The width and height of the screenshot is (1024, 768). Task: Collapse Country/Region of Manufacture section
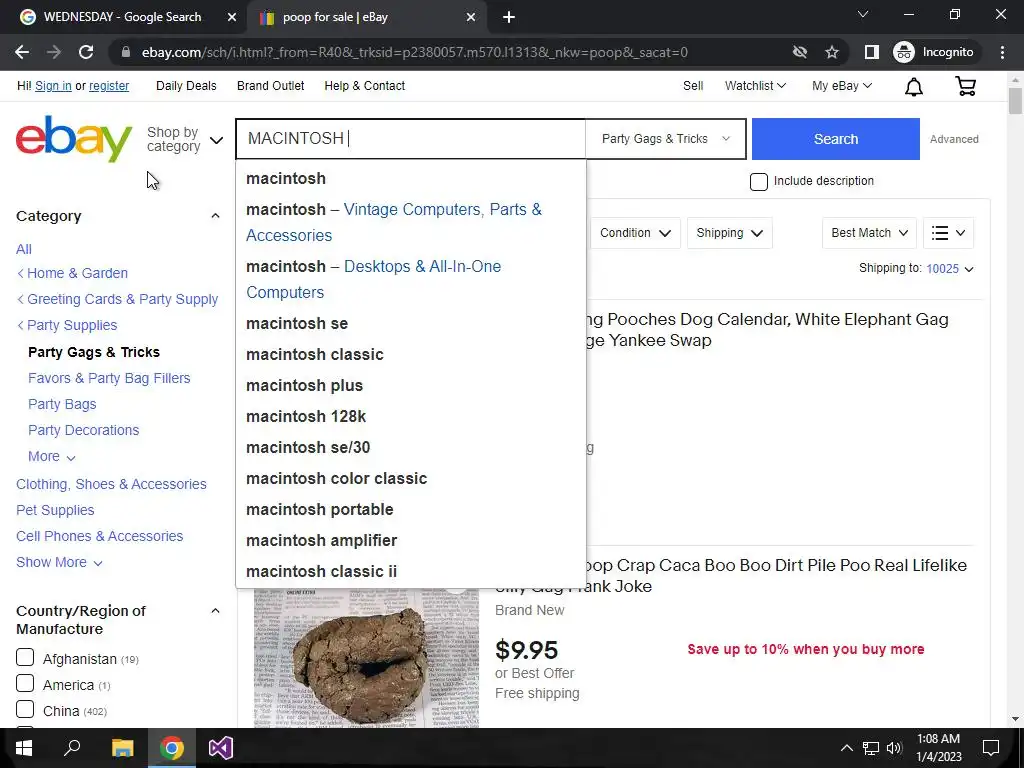[215, 611]
